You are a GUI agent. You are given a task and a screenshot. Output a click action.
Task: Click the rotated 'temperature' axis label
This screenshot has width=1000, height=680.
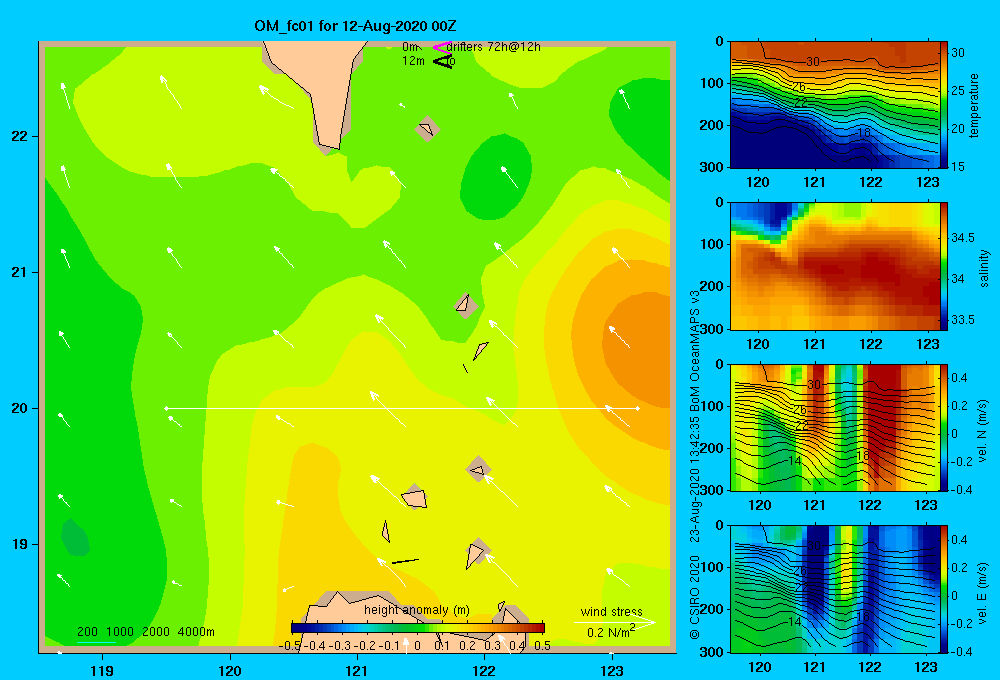click(x=974, y=106)
